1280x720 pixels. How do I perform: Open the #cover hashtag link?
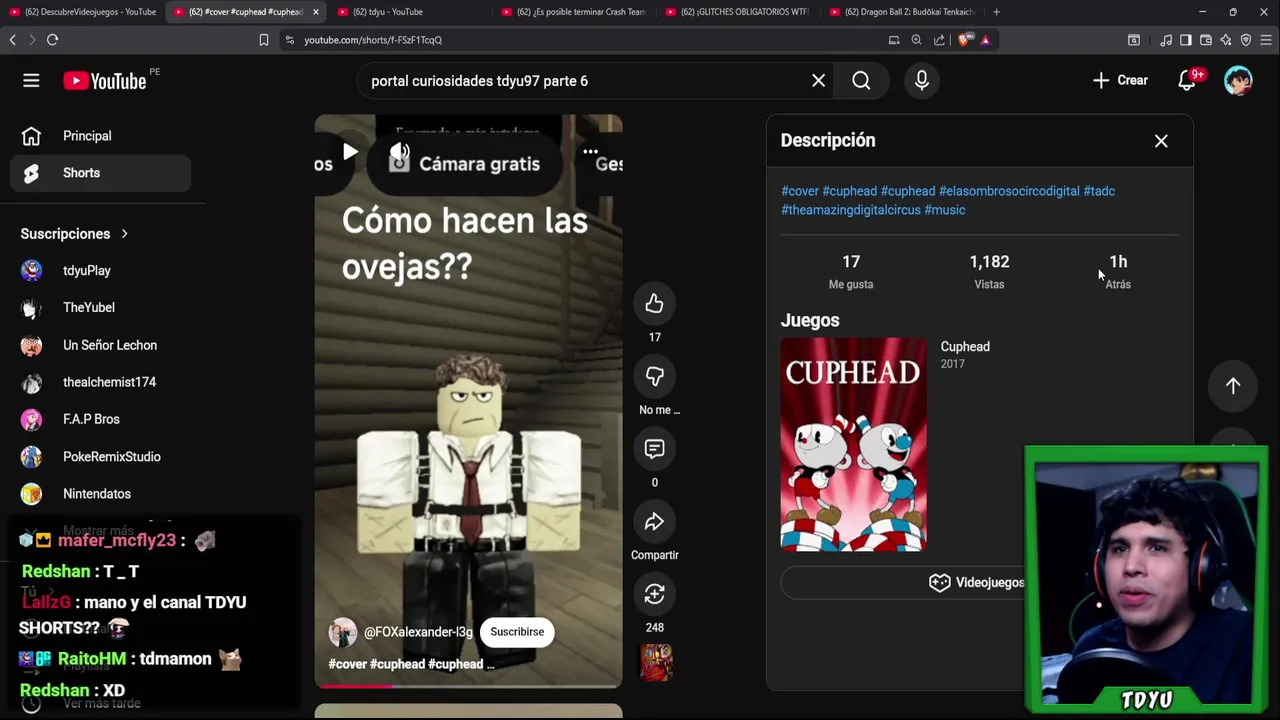point(800,191)
